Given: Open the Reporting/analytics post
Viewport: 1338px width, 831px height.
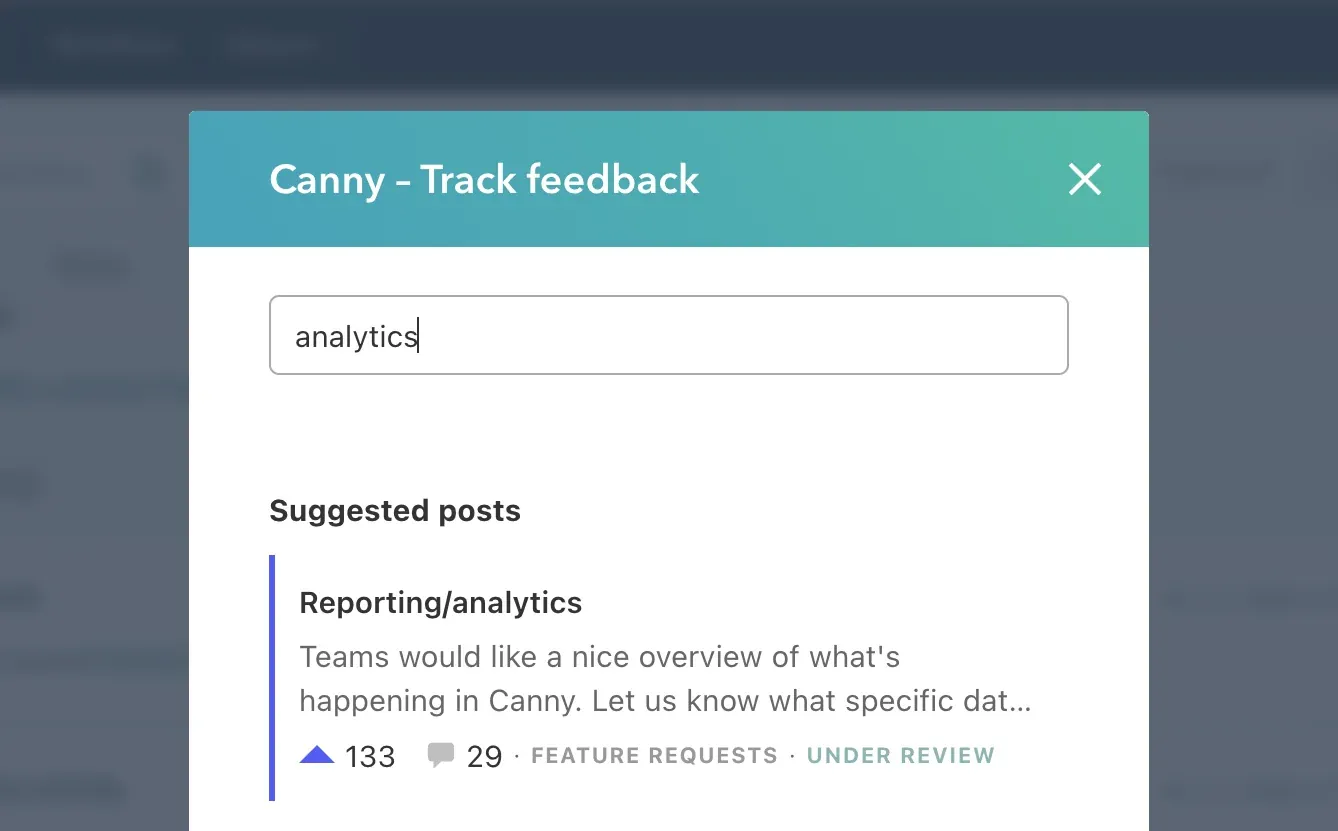Looking at the screenshot, I should tap(440, 602).
